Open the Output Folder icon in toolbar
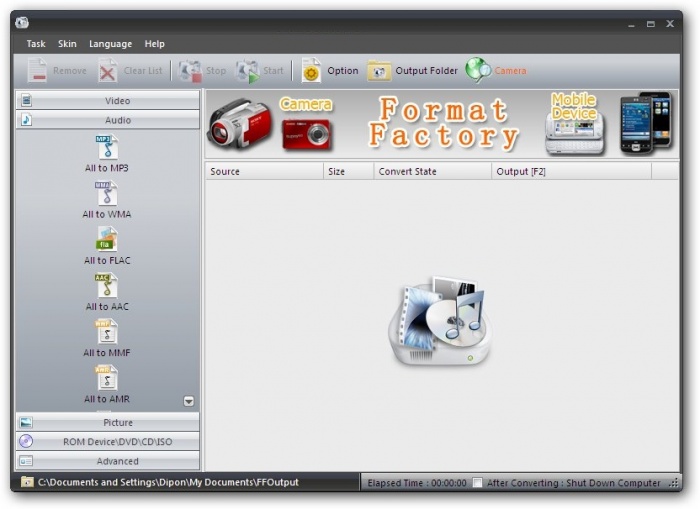700x509 pixels. click(x=379, y=71)
